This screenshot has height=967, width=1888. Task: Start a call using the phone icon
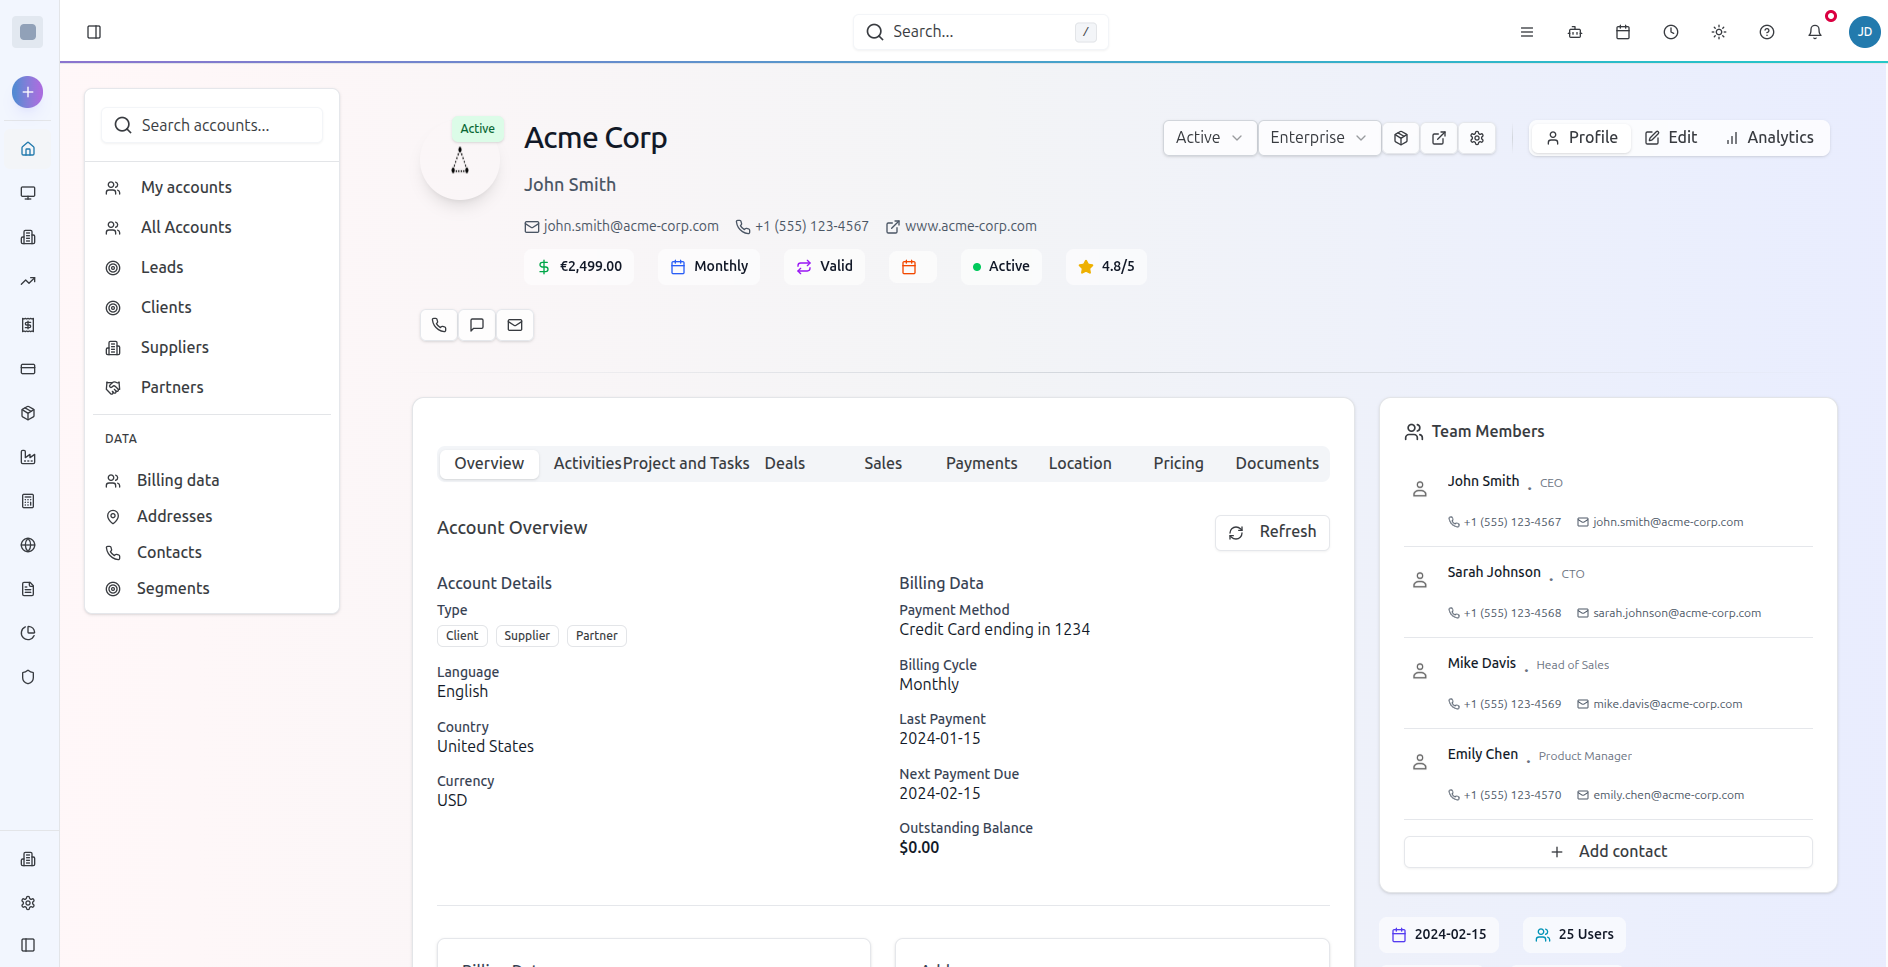tap(438, 325)
